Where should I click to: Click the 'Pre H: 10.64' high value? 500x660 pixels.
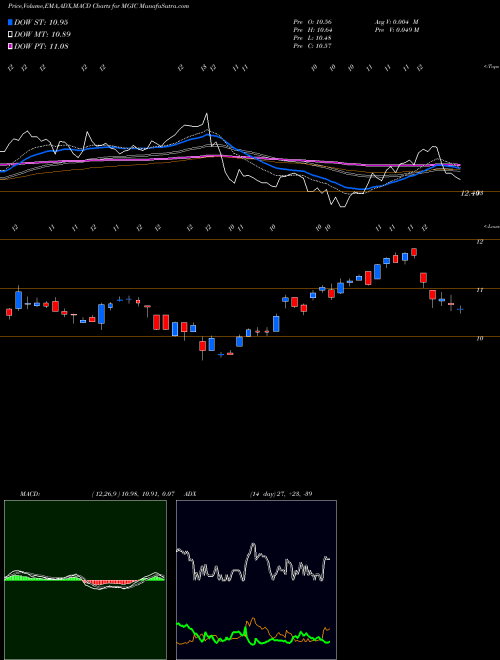click(313, 30)
